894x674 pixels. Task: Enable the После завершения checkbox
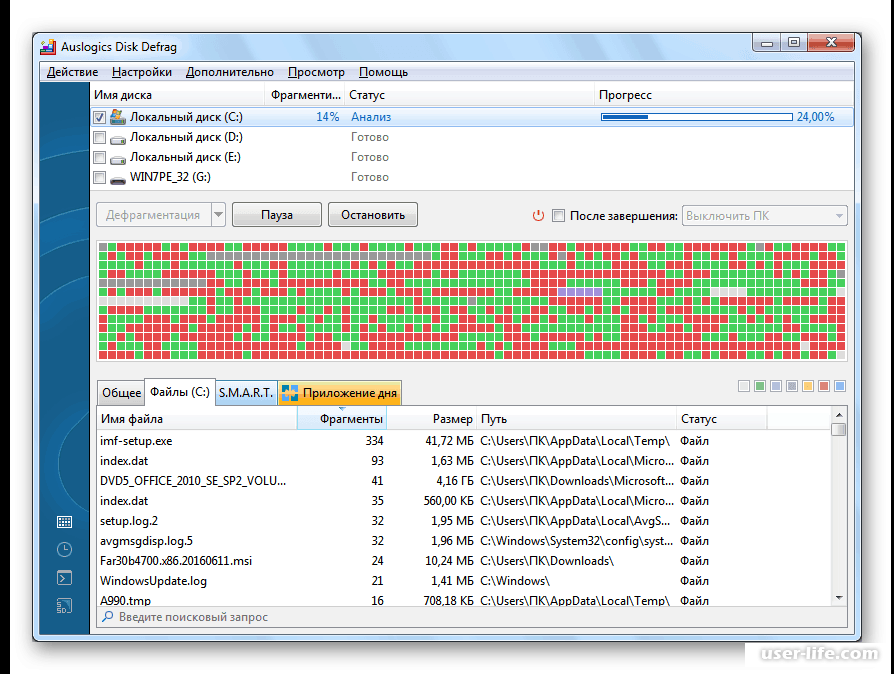(559, 216)
